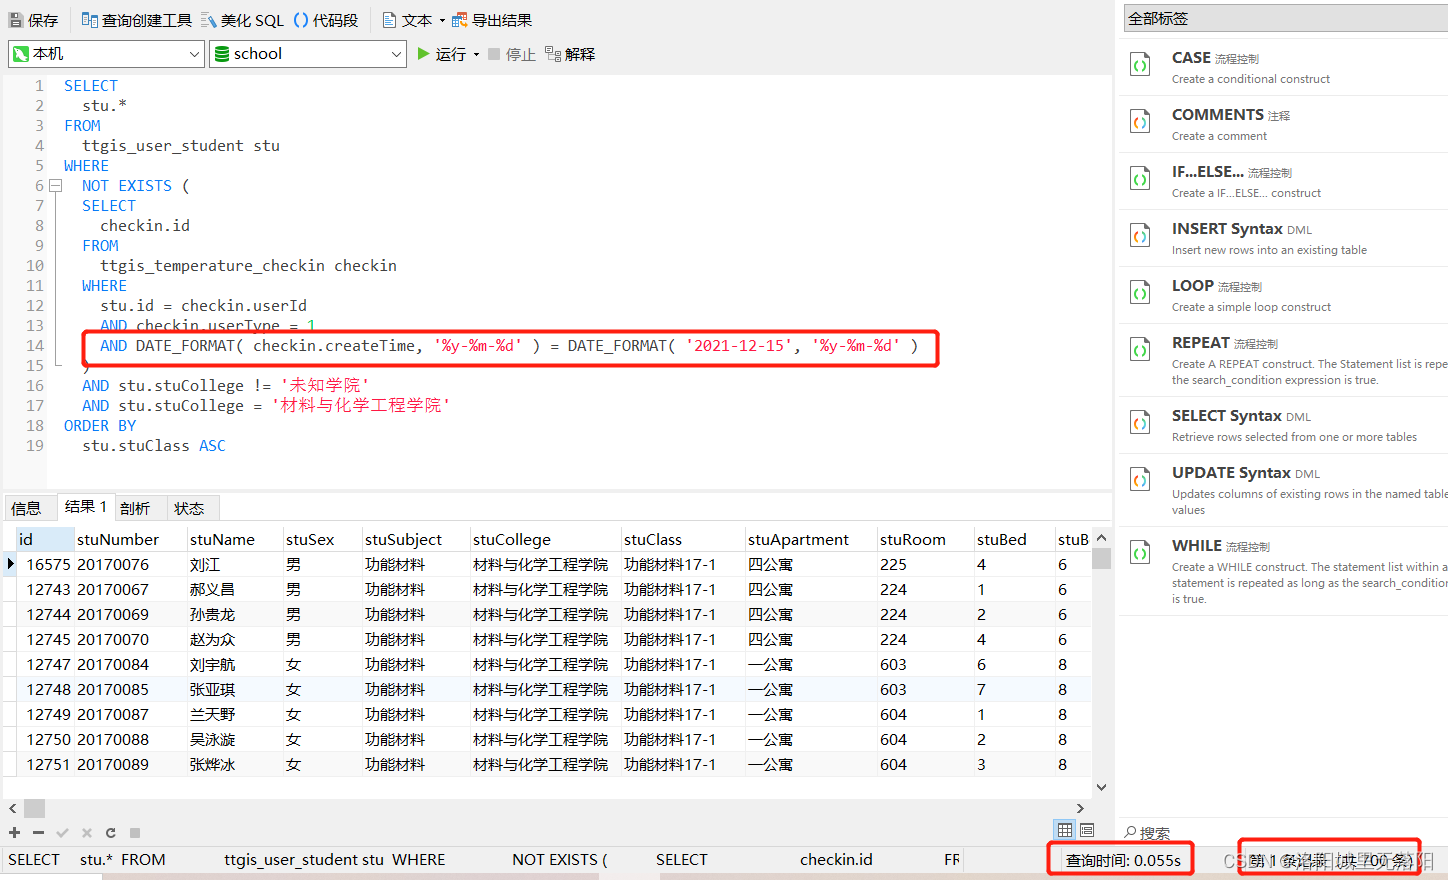The height and width of the screenshot is (880, 1448).
Task: Select cell 20170067 in stuNumber
Action: (x=131, y=589)
